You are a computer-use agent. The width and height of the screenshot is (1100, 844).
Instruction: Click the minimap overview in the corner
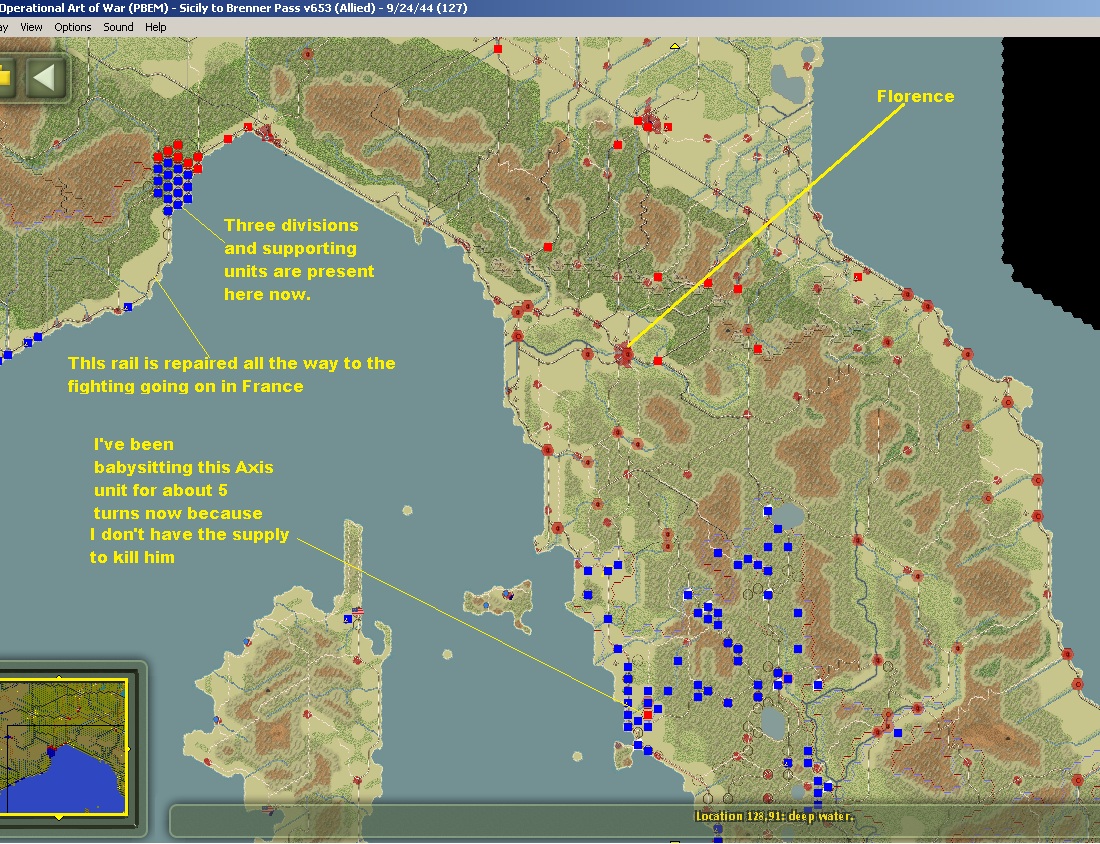click(x=63, y=746)
